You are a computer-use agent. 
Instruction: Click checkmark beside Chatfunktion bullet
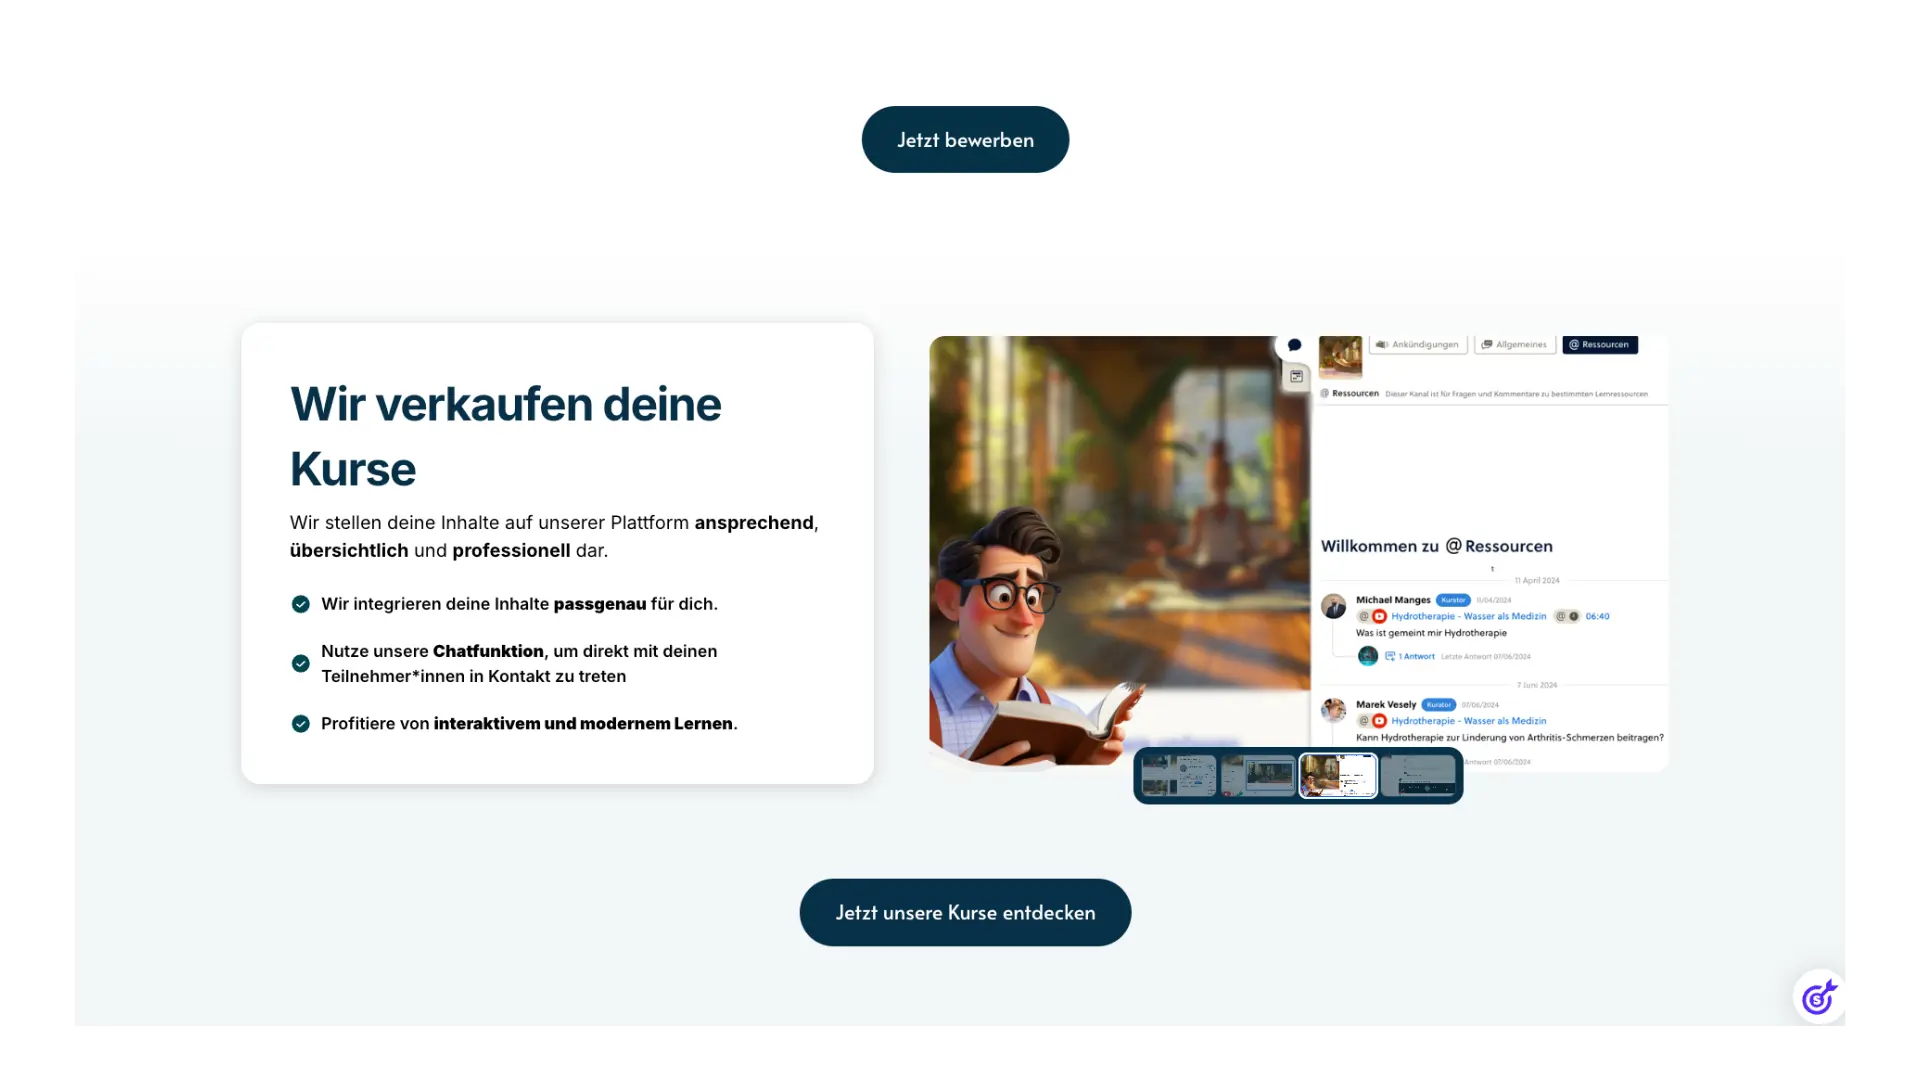point(300,663)
